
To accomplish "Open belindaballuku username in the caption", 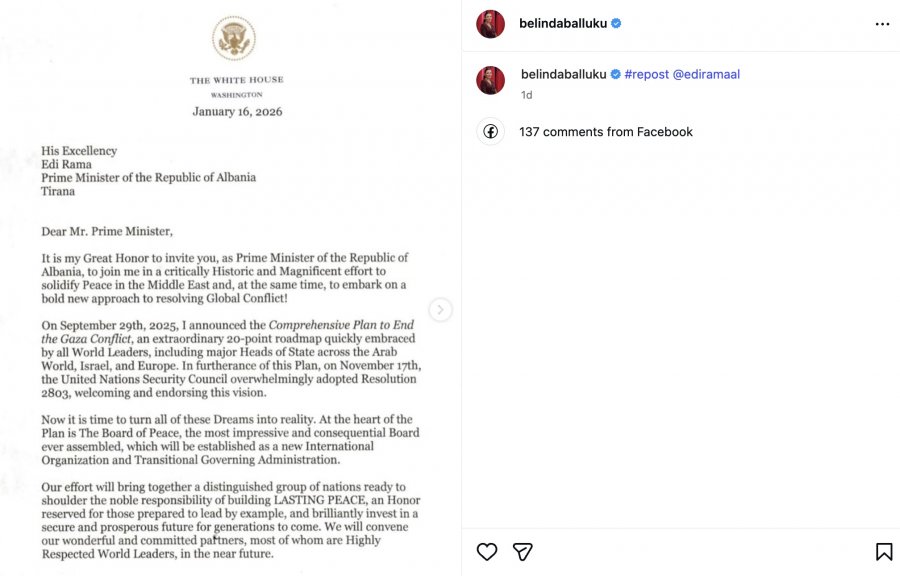I will pos(564,74).
